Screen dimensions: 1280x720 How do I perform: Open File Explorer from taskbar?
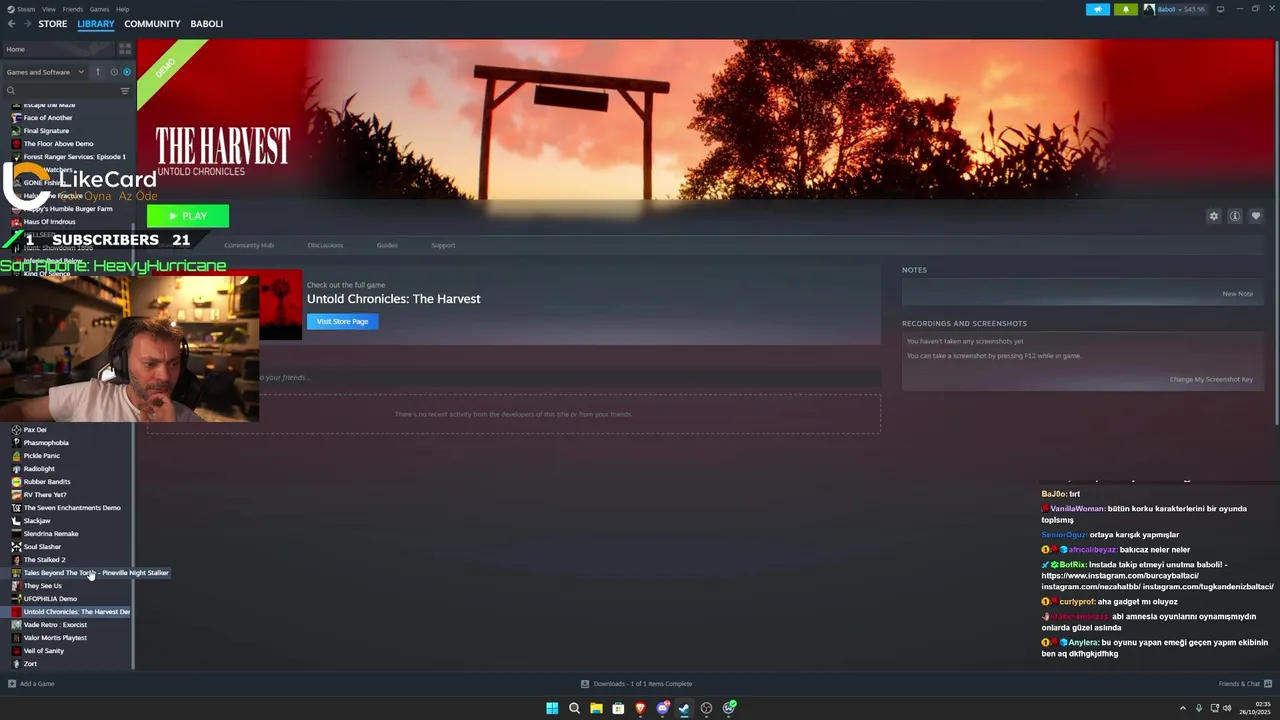(596, 708)
